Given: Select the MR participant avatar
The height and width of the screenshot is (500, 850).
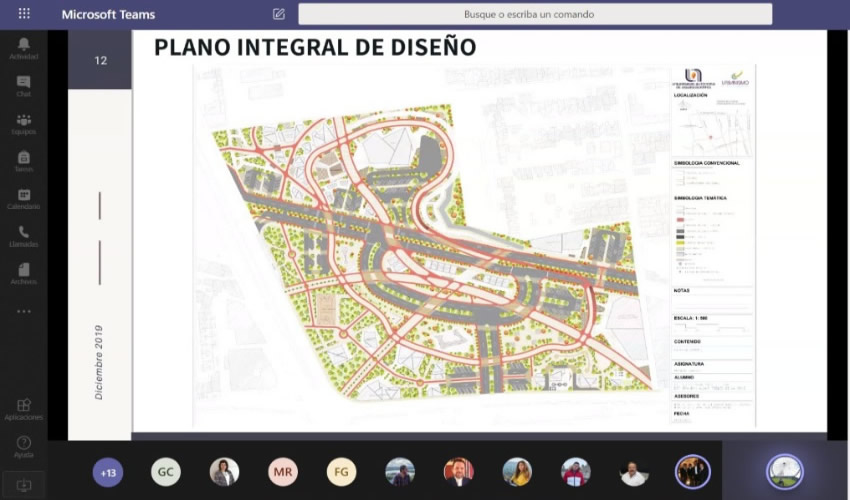Looking at the screenshot, I should [283, 472].
